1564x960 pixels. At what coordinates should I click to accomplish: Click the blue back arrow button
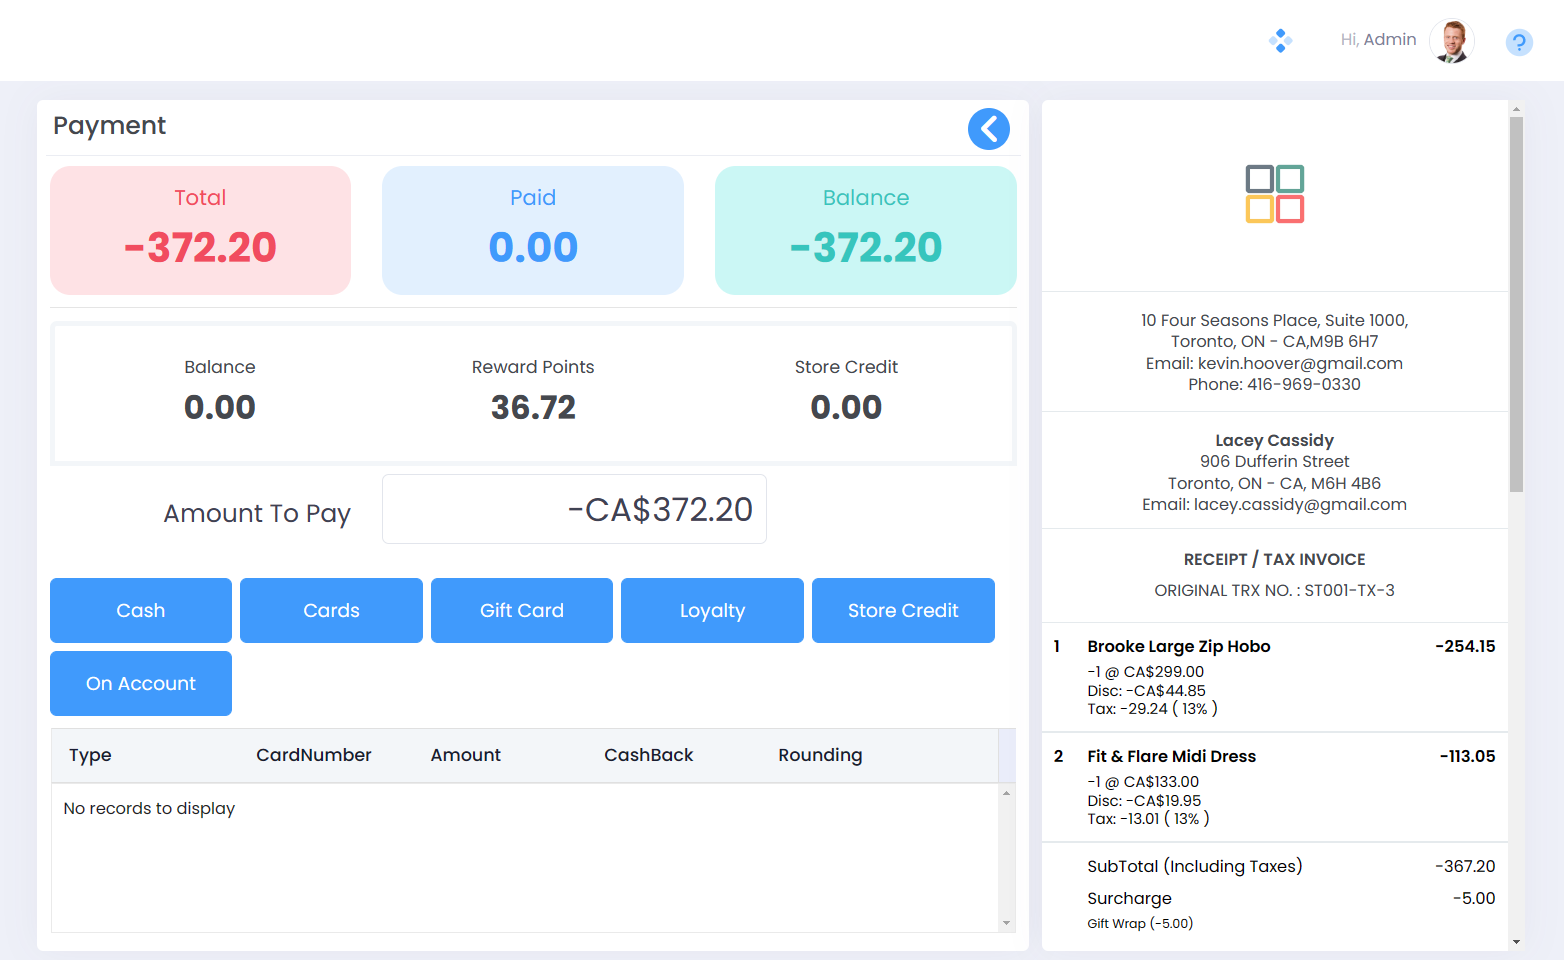[988, 129]
